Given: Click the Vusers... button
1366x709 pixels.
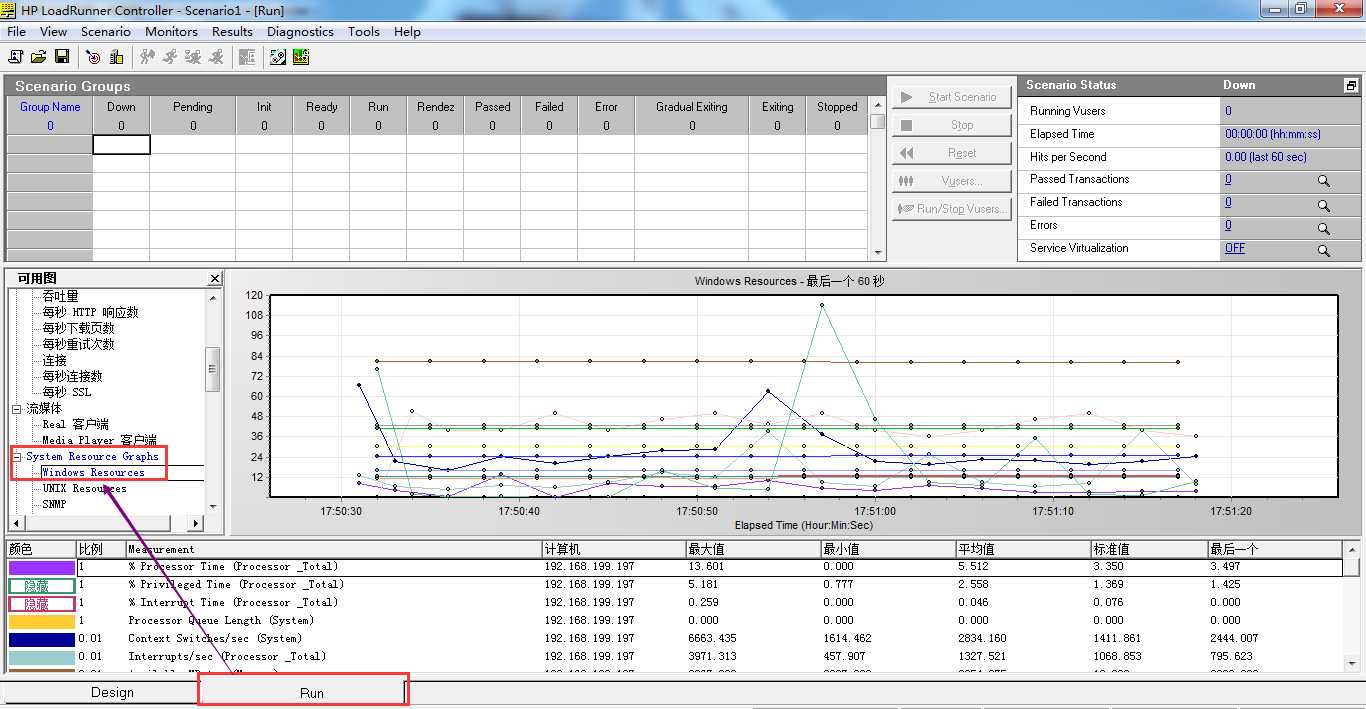Looking at the screenshot, I should click(x=951, y=181).
